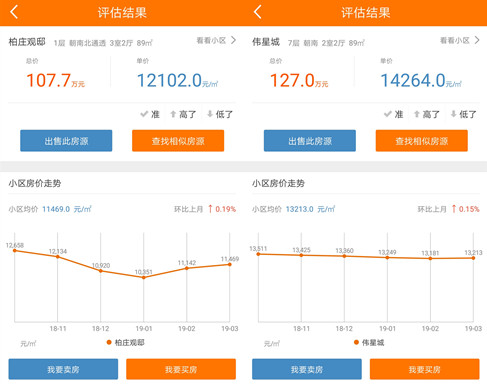The height and width of the screenshot is (384, 487).
Task: Mark 柏庄观邸 estimate as 低了
Action: tap(220, 114)
